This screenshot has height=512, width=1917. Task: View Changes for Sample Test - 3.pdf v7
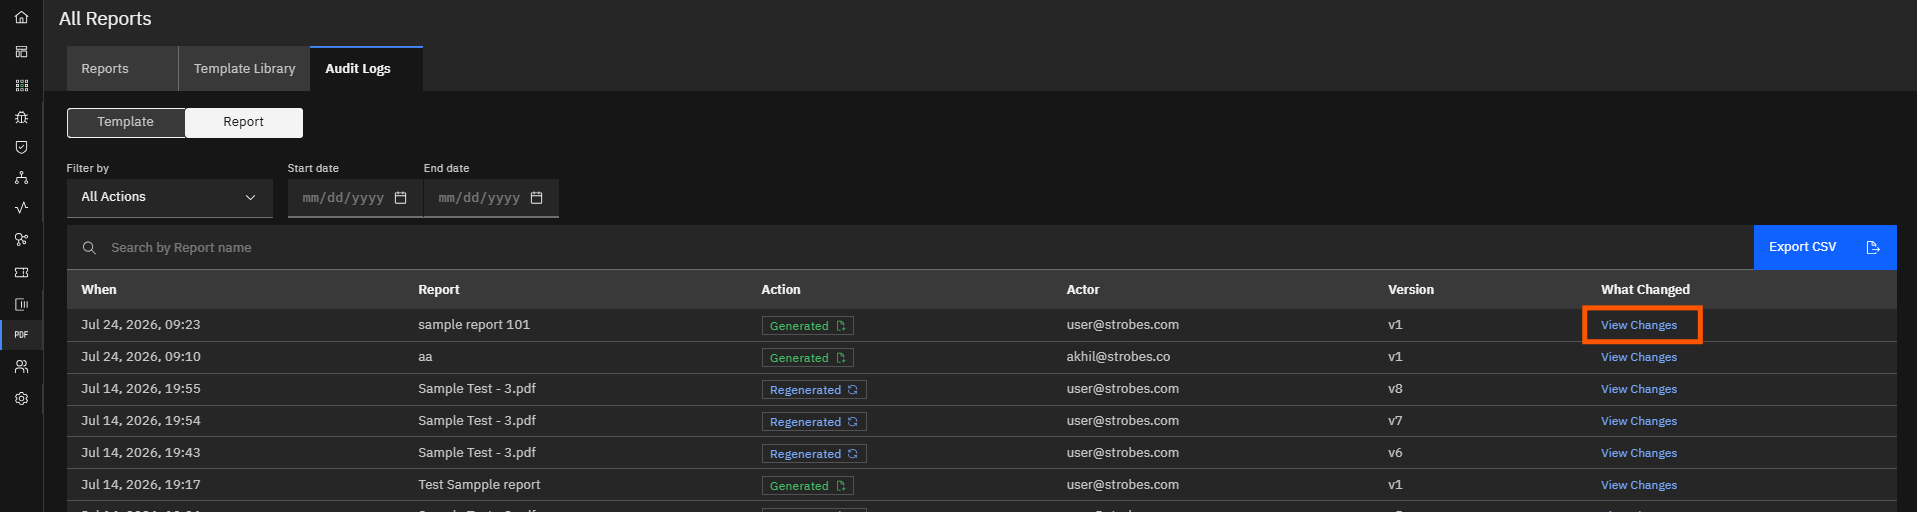[1639, 421]
